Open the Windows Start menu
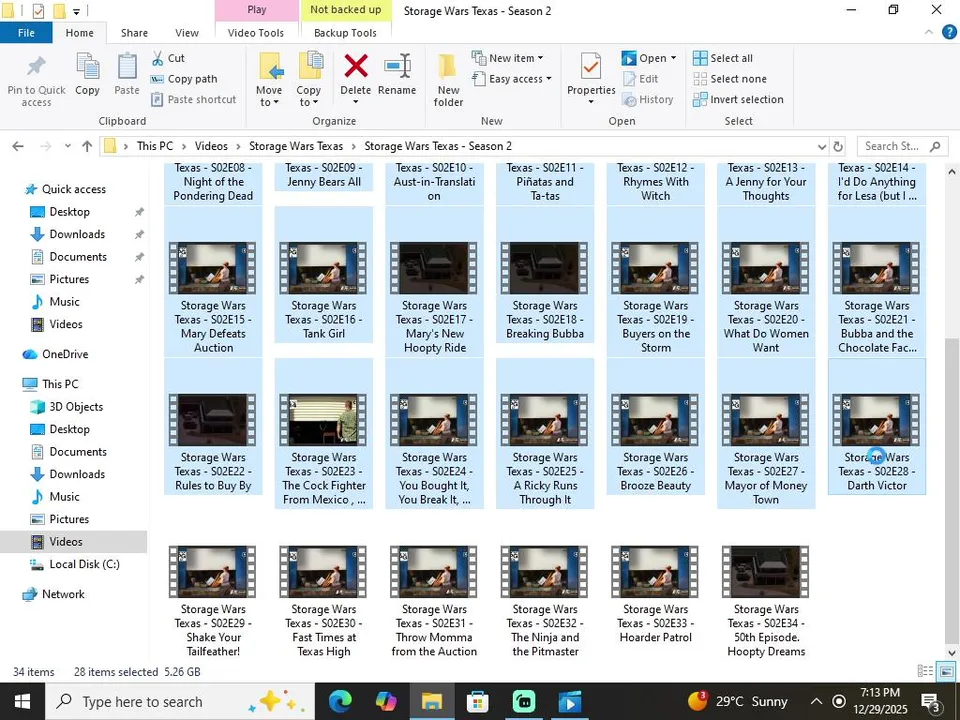 (22, 702)
